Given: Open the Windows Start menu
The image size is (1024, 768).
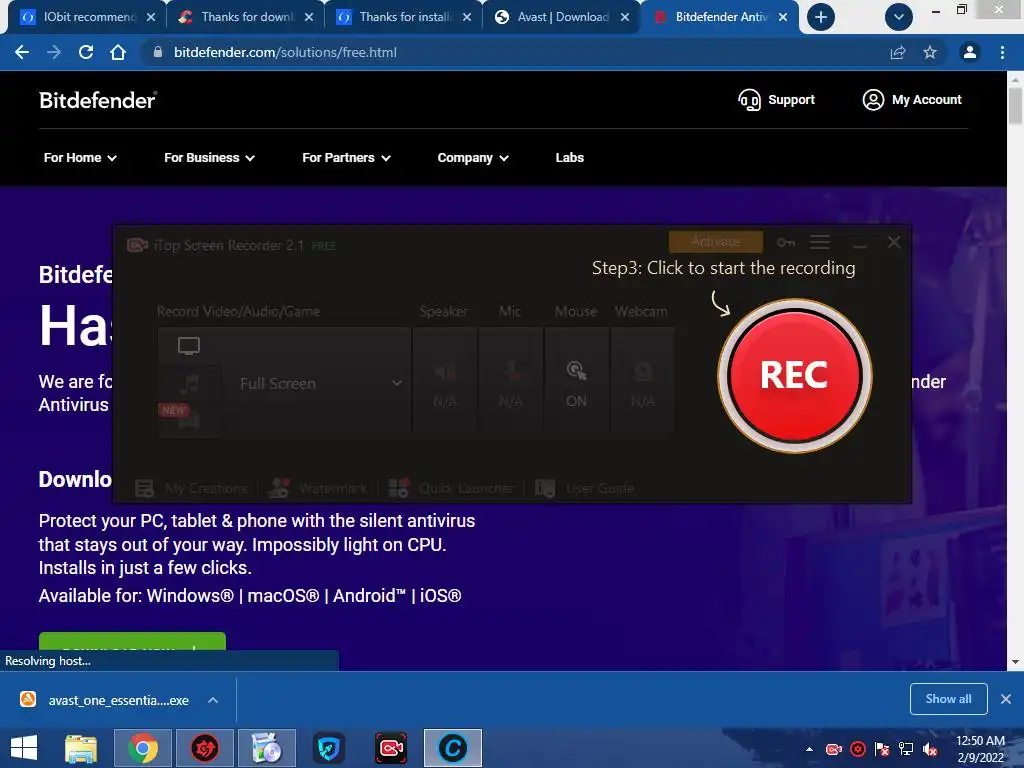Looking at the screenshot, I should point(24,748).
